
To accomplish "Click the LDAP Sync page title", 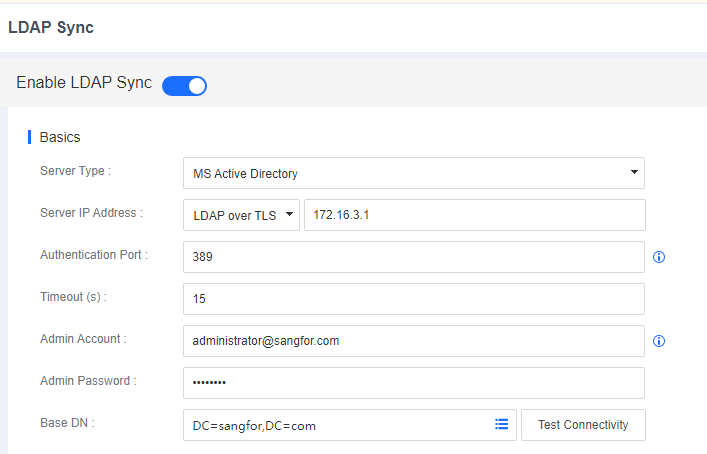I will pyautogui.click(x=51, y=28).
